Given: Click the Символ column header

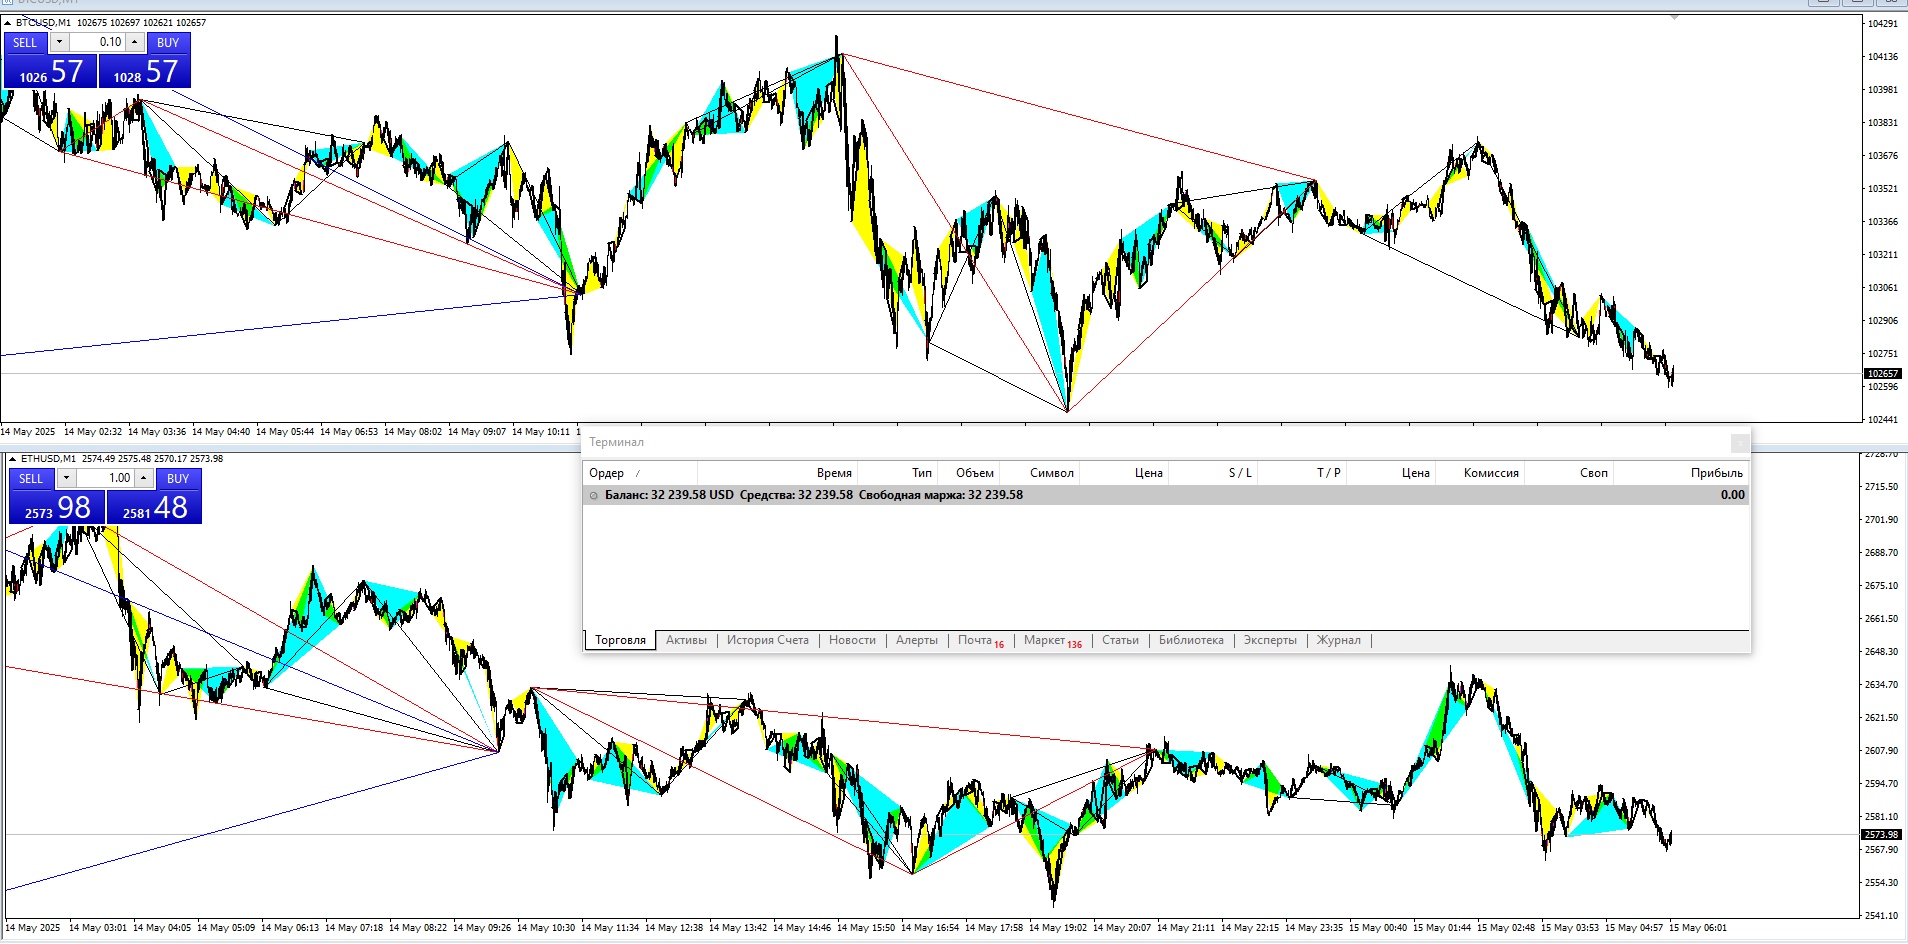Looking at the screenshot, I should (1039, 473).
